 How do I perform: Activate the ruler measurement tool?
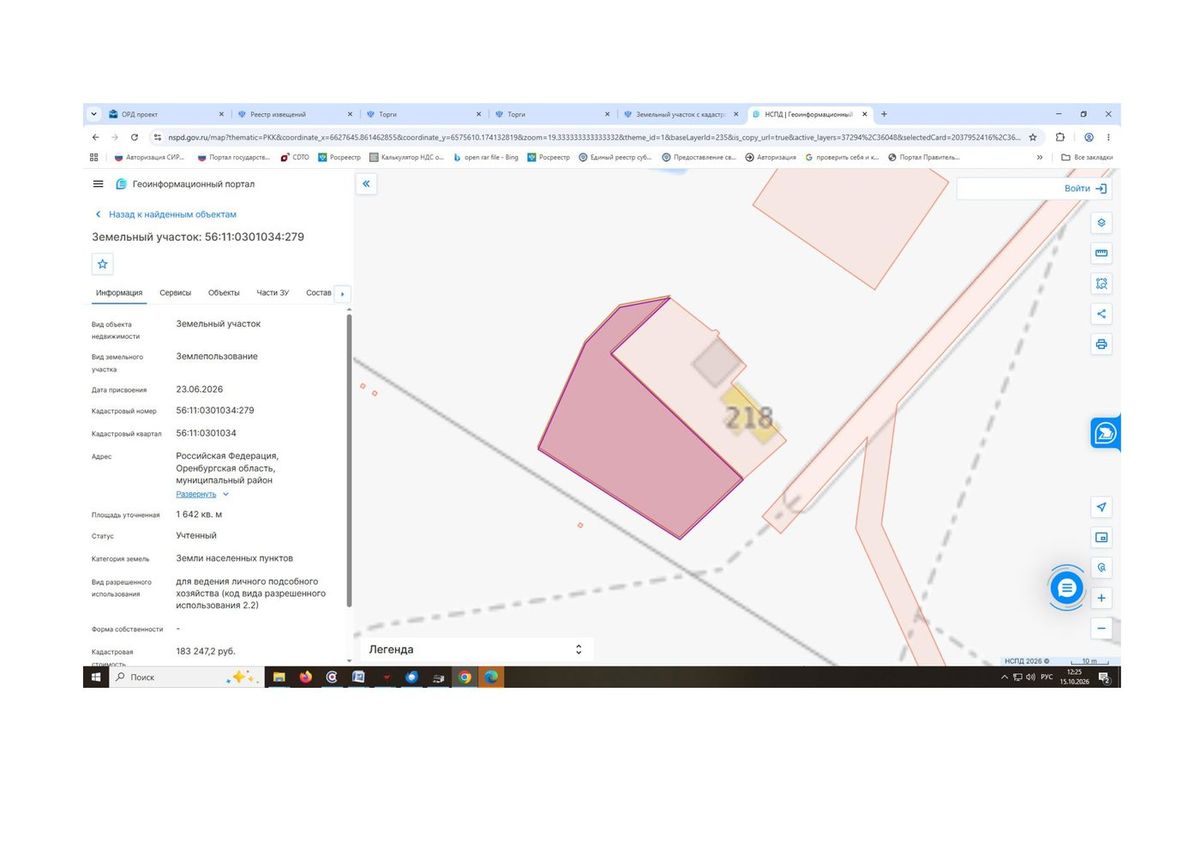tap(1101, 253)
